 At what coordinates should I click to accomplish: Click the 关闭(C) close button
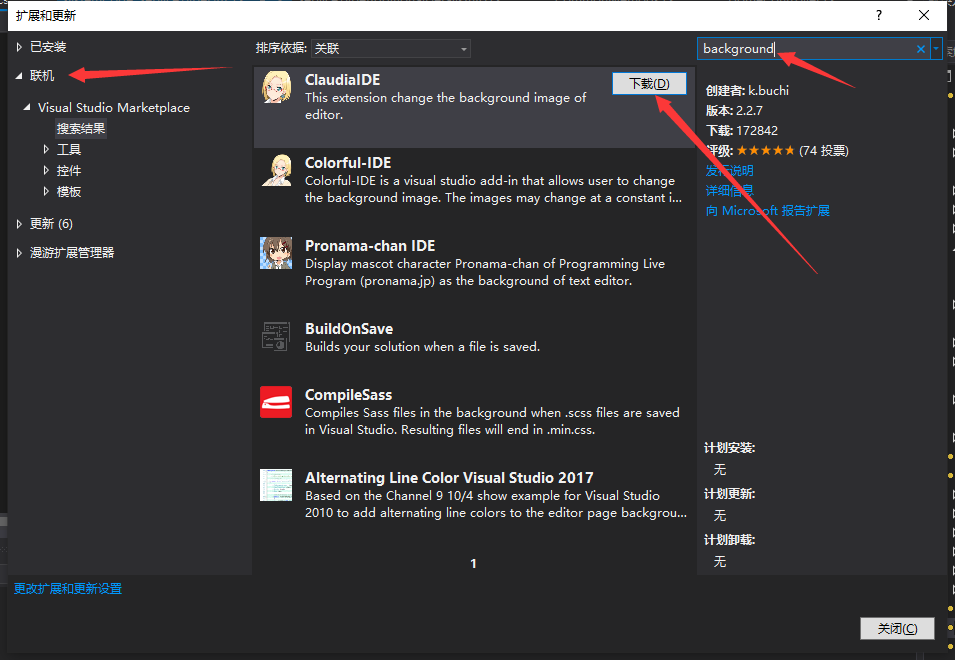(x=897, y=628)
